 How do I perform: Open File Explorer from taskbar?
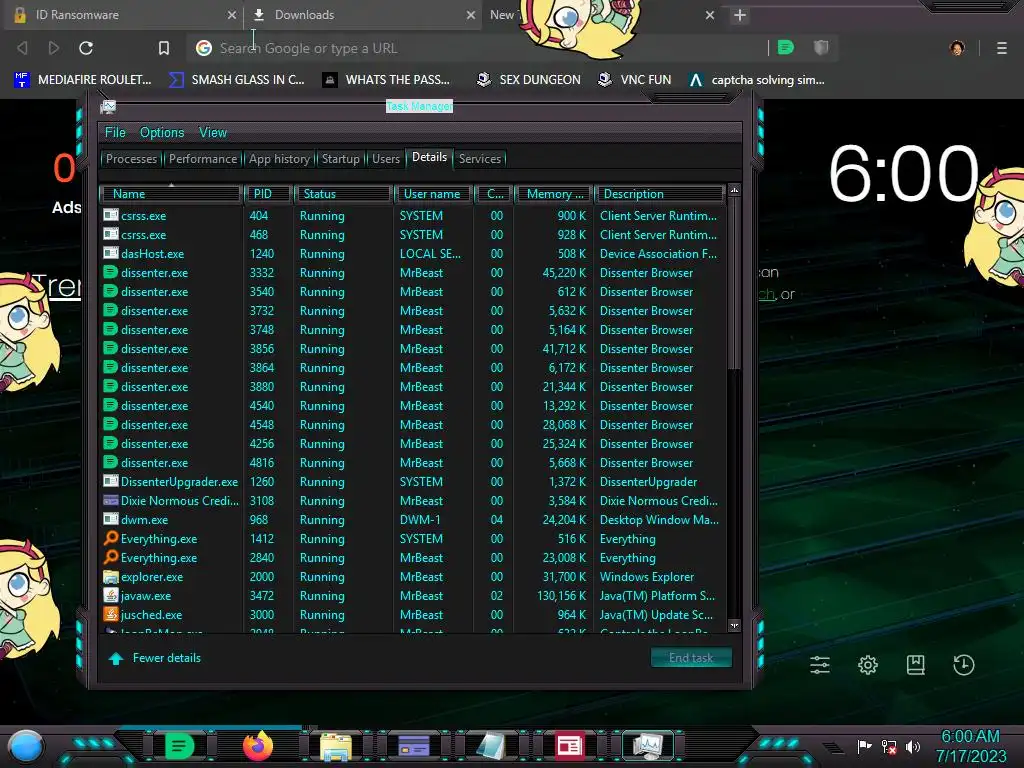[x=336, y=746]
